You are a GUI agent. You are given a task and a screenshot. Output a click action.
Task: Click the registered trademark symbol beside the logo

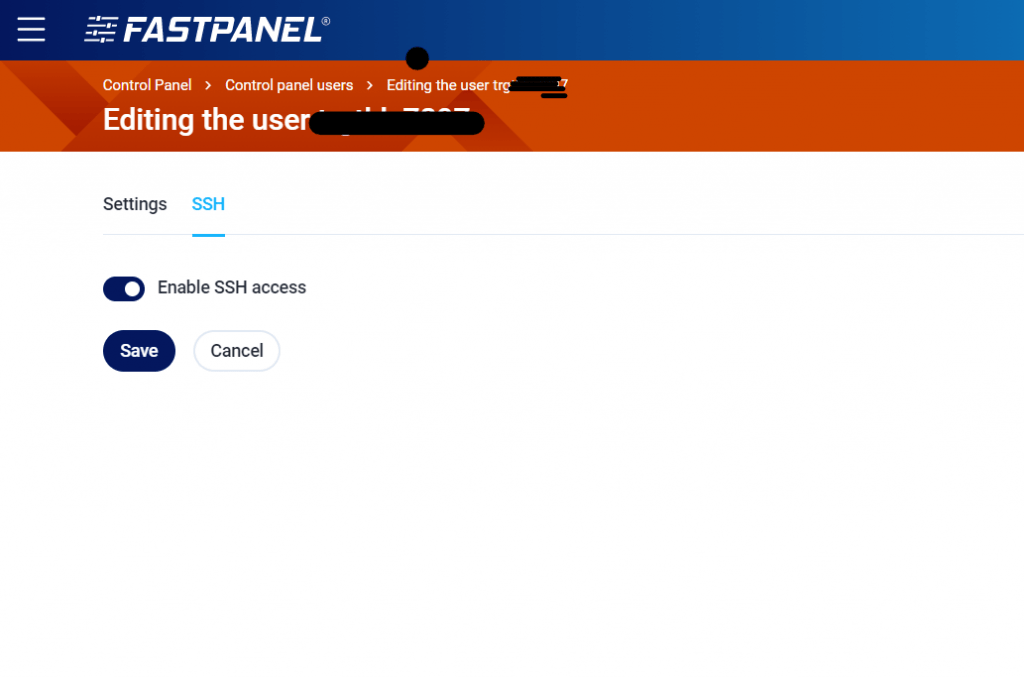coord(326,19)
